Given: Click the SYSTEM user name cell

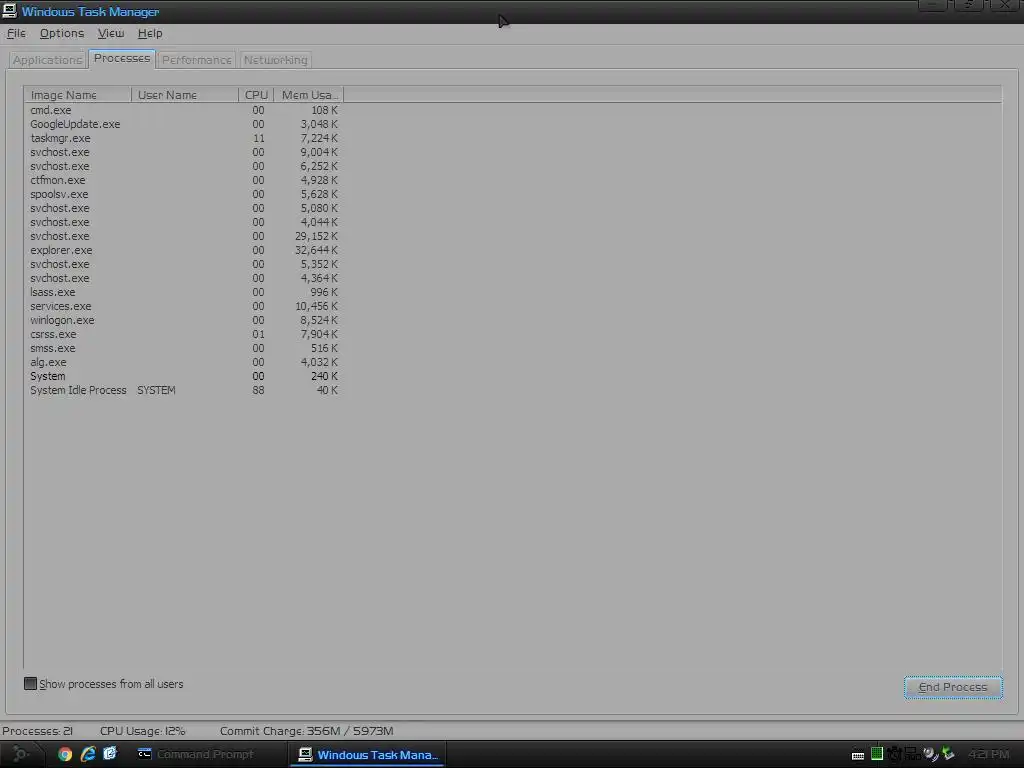Looking at the screenshot, I should (x=156, y=391).
